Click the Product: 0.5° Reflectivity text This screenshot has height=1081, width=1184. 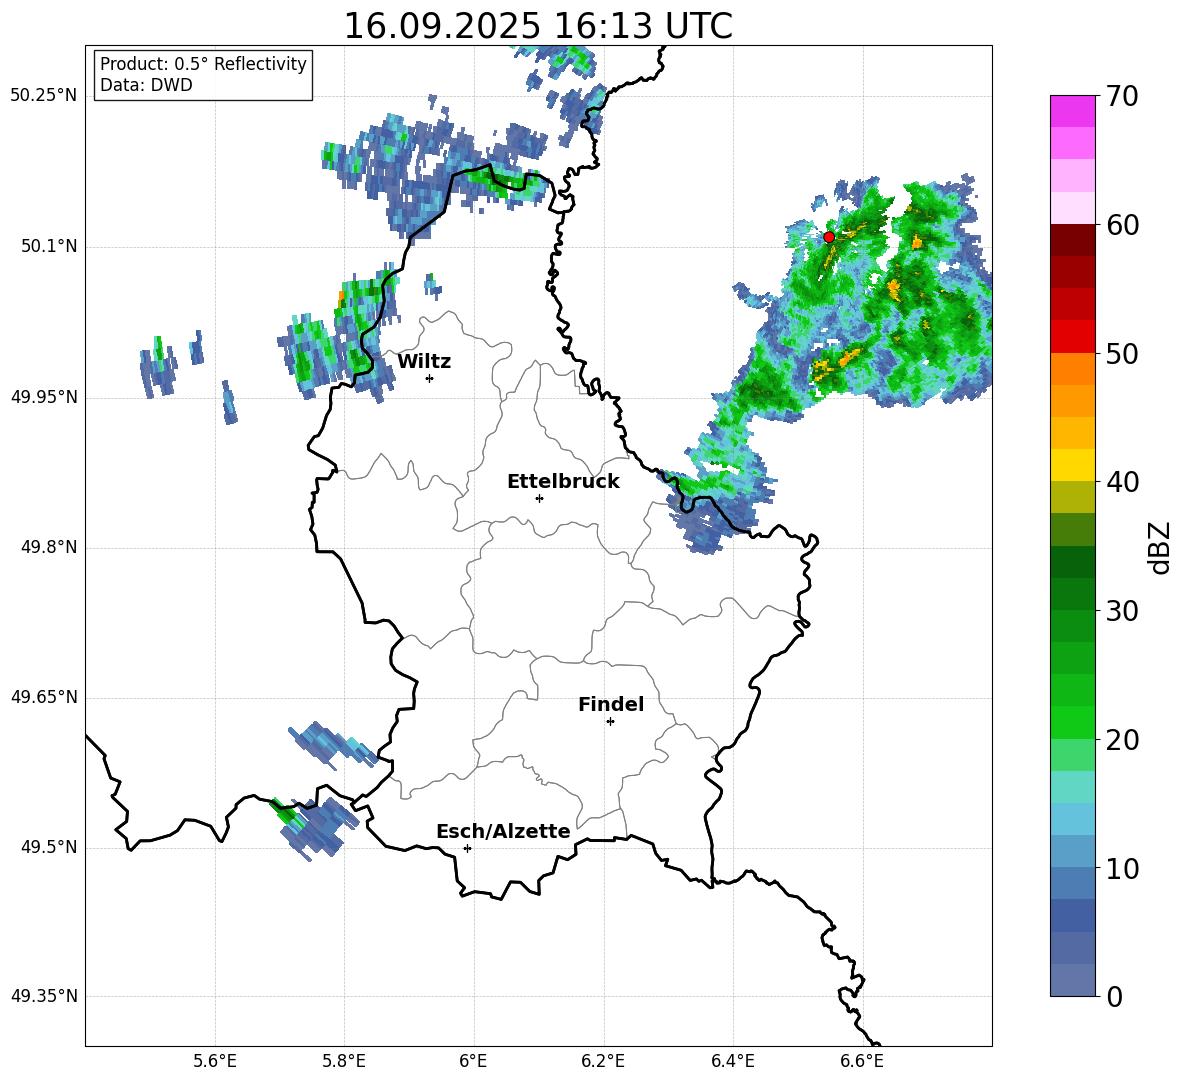click(x=203, y=64)
